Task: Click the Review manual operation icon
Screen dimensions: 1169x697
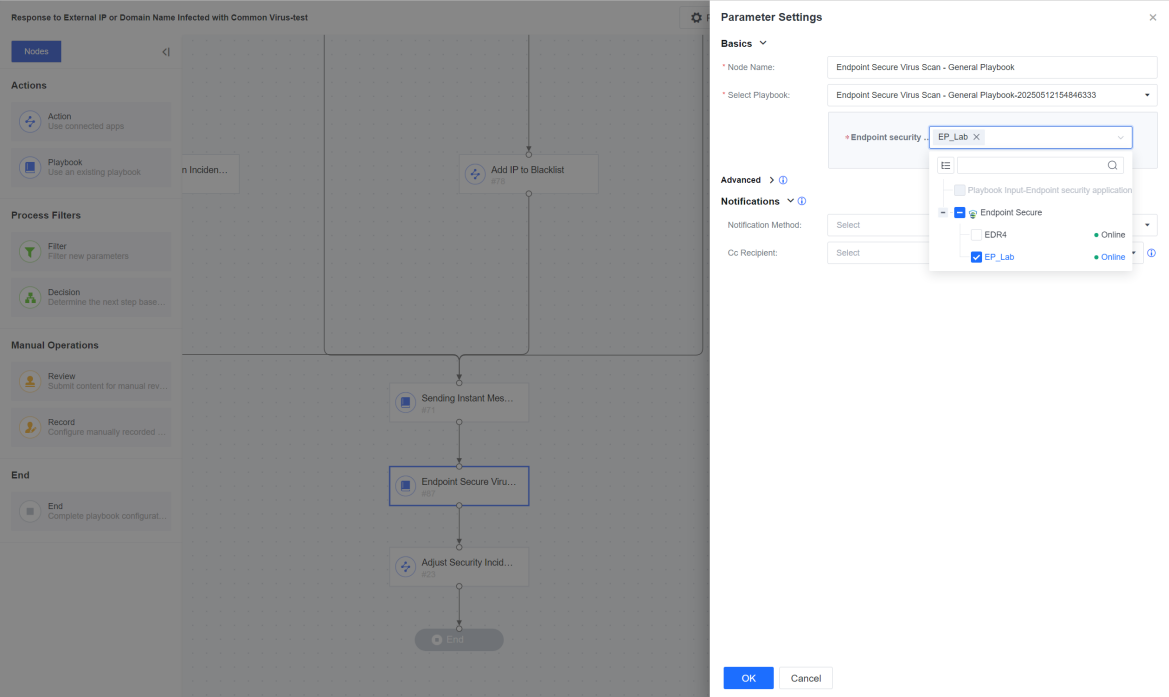Action: pos(30,381)
